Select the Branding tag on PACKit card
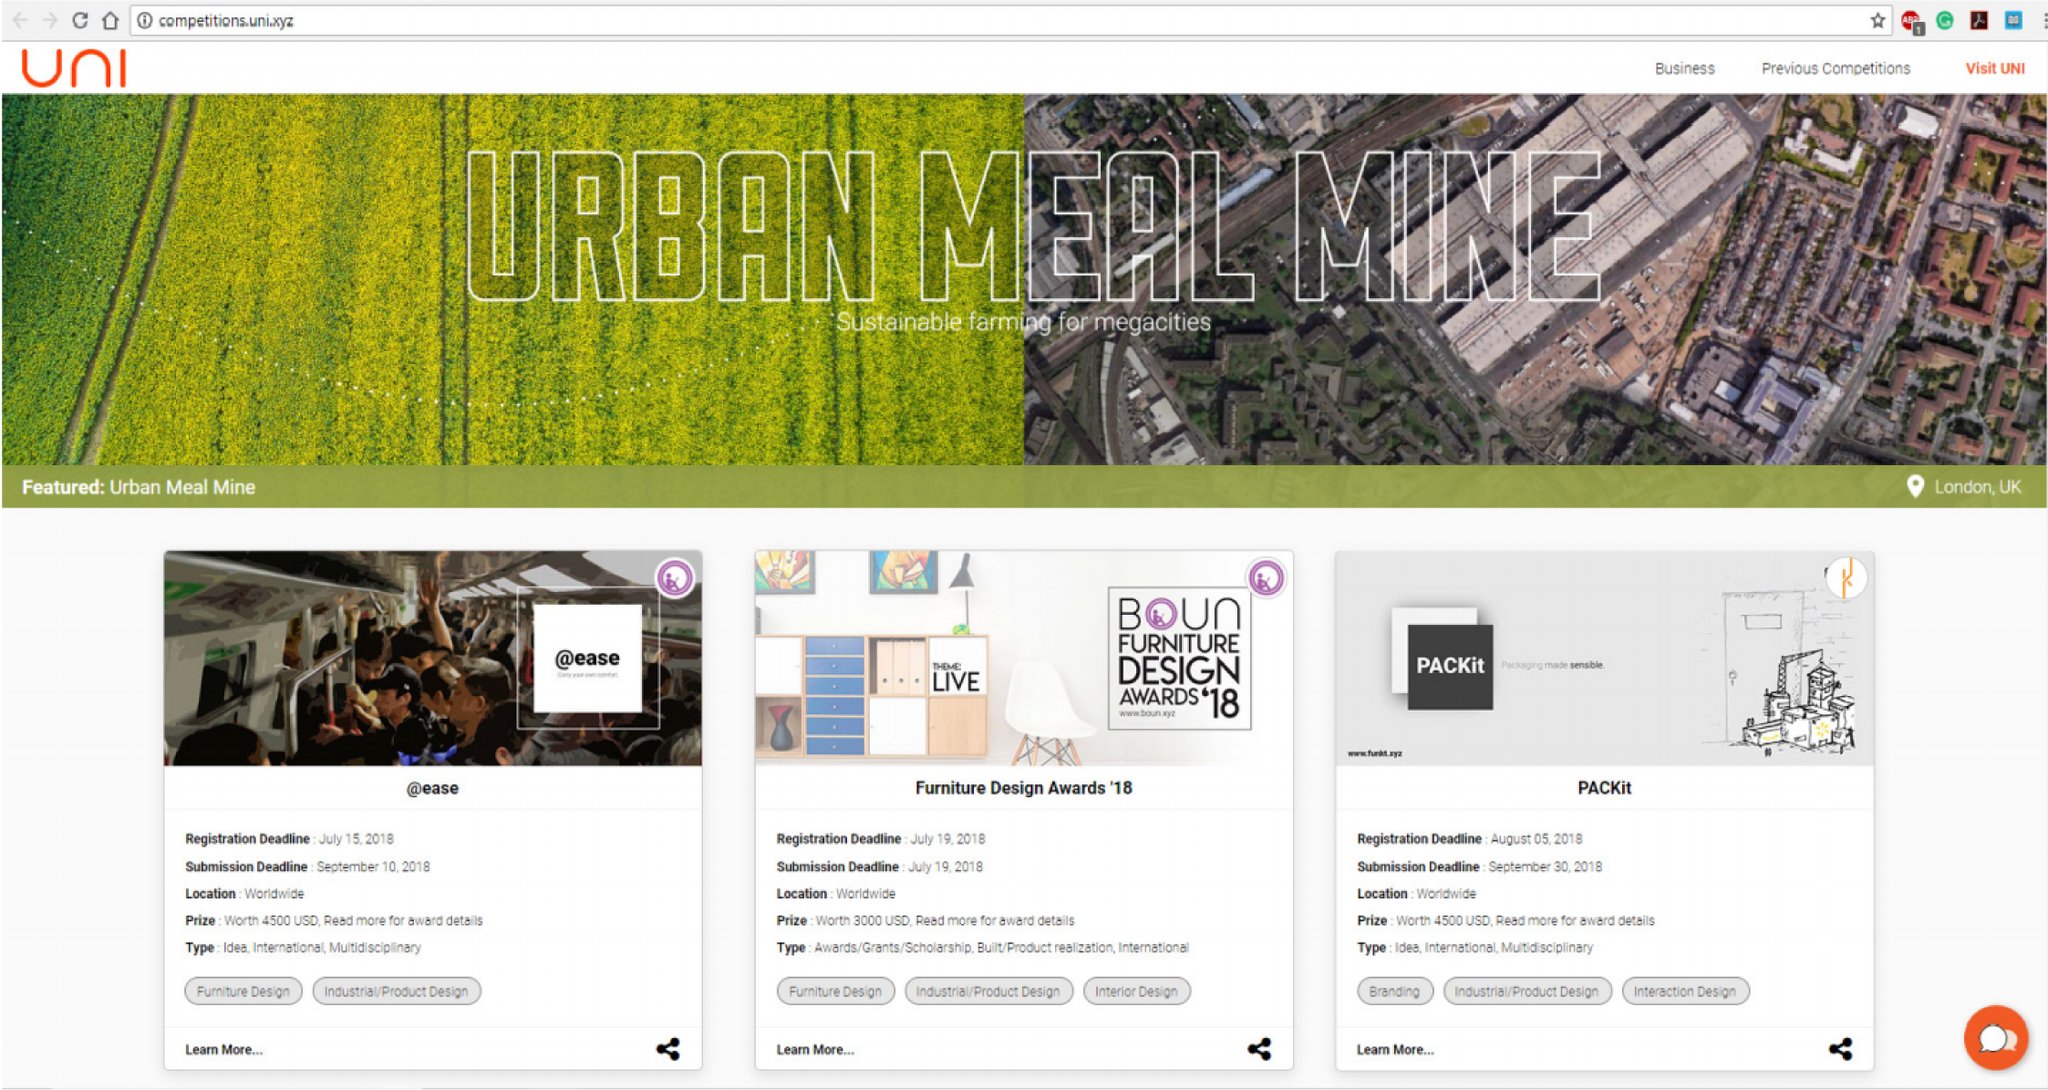The width and height of the screenshot is (2048, 1090). 1394,991
